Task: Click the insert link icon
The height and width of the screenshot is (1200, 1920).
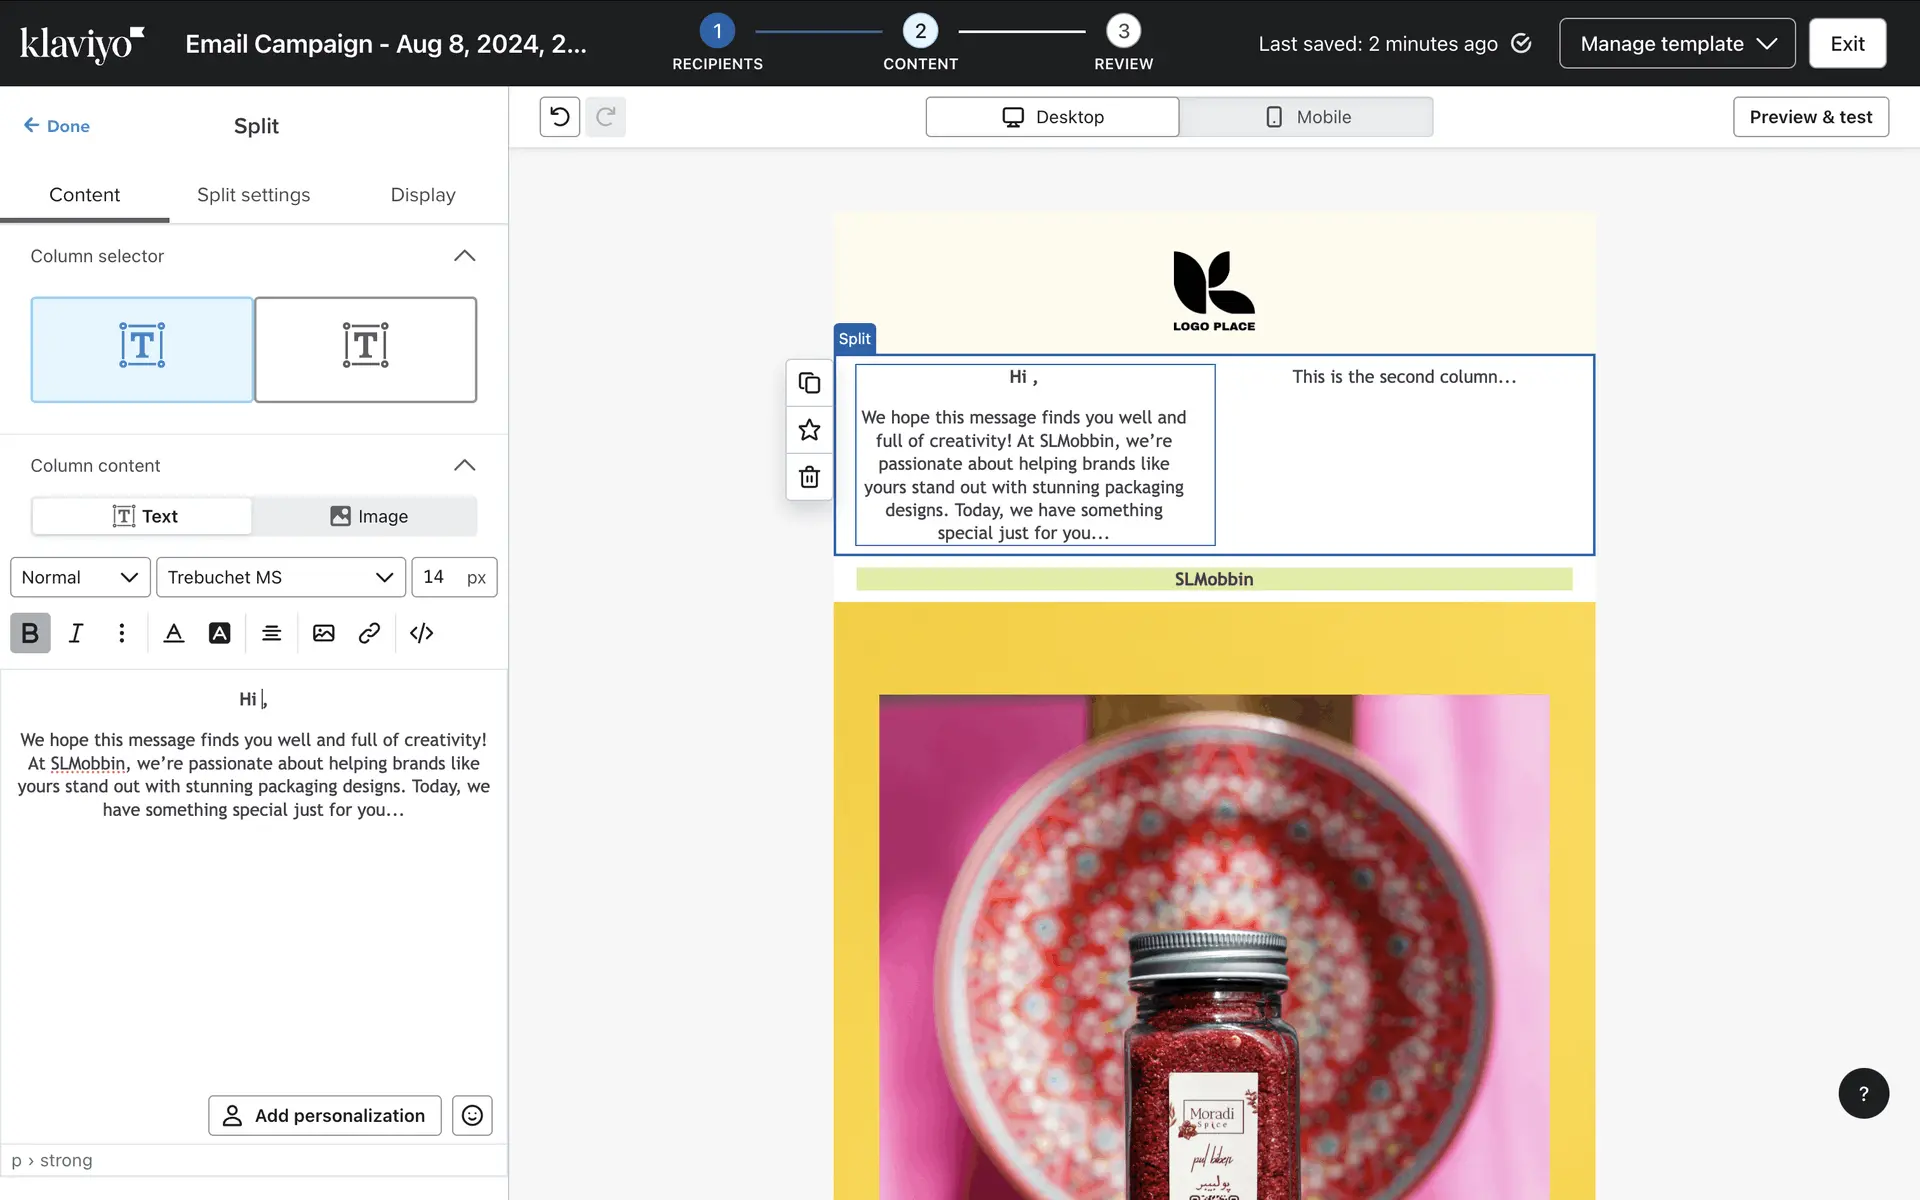Action: tap(369, 633)
